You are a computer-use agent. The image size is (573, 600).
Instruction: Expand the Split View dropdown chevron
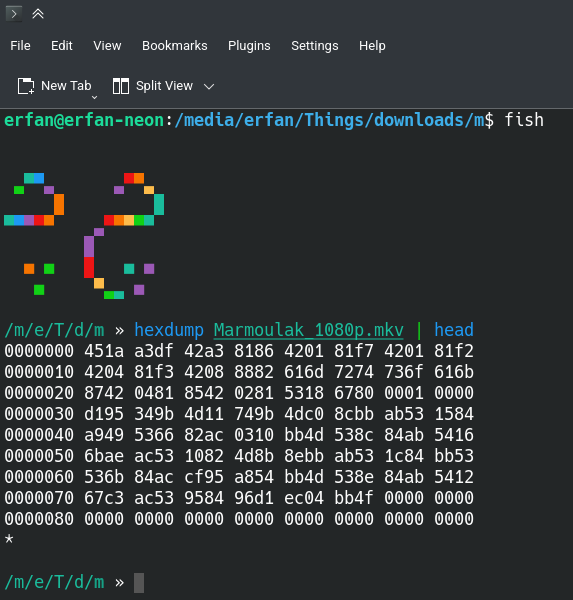pyautogui.click(x=209, y=86)
